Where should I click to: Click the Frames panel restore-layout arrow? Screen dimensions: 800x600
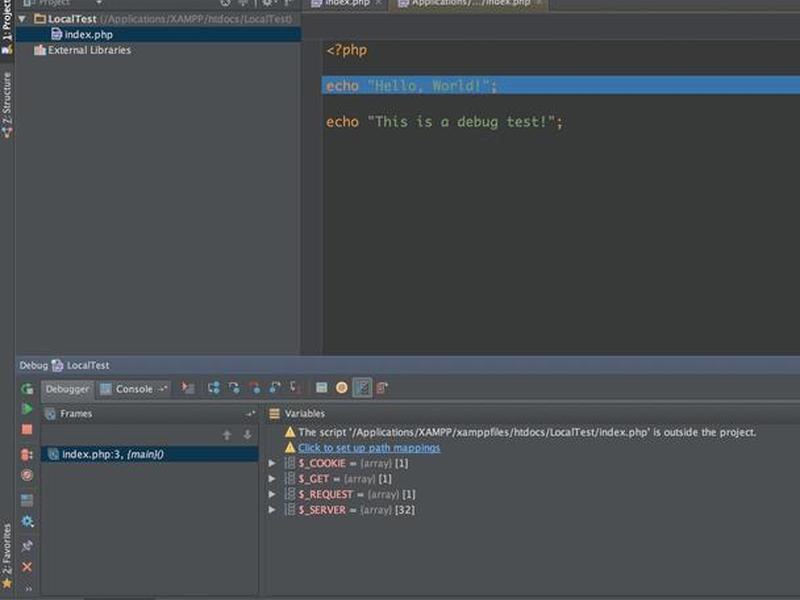point(250,414)
